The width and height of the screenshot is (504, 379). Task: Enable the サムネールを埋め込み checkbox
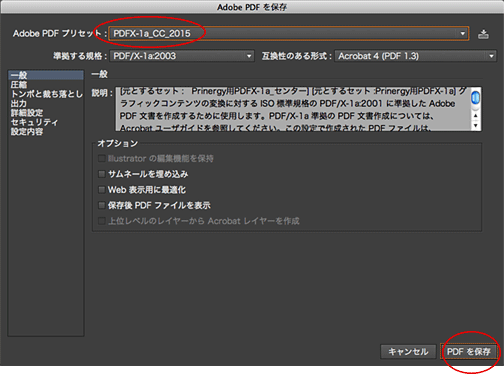102,174
